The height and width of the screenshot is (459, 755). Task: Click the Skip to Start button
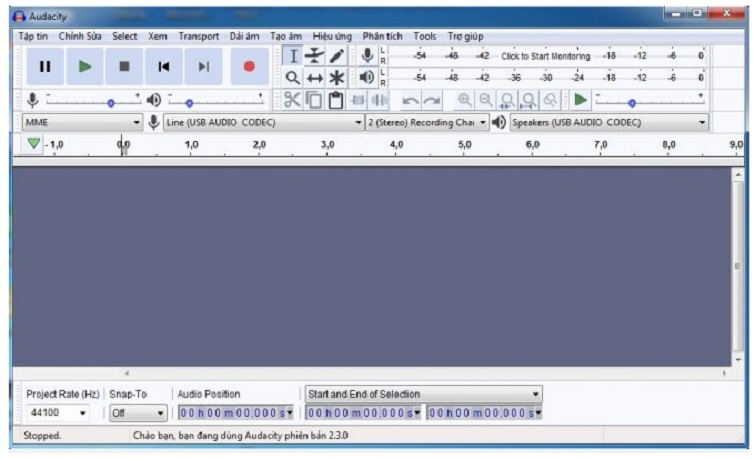pyautogui.click(x=164, y=67)
